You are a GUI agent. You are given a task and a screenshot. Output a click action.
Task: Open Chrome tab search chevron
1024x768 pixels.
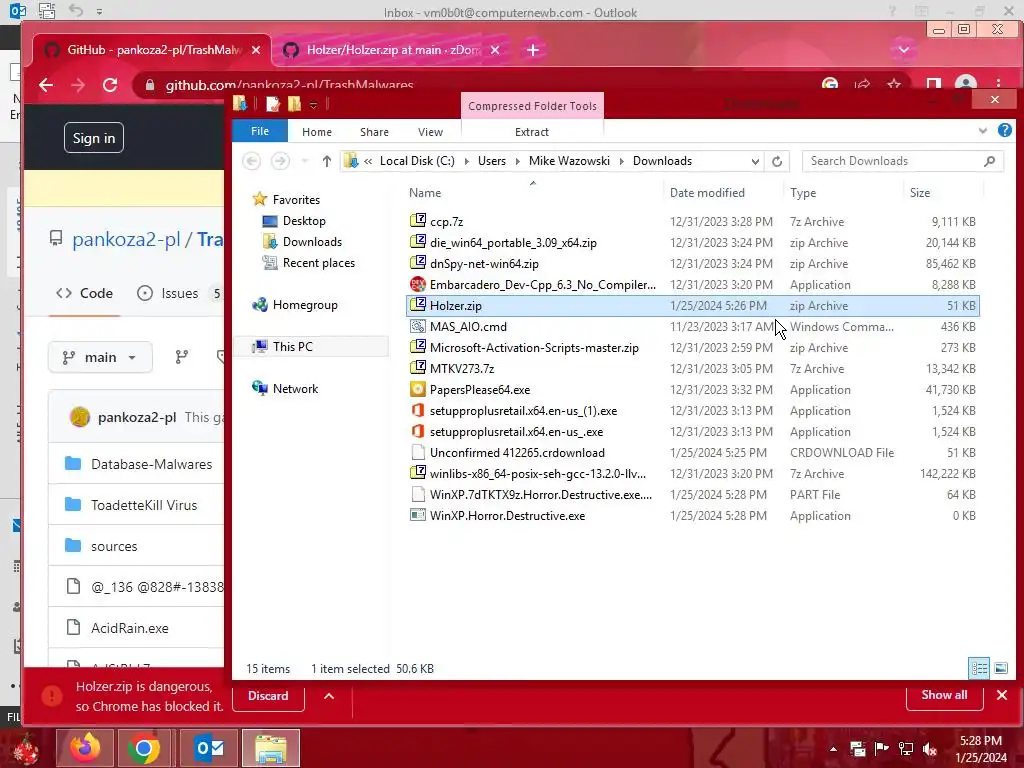click(x=904, y=50)
